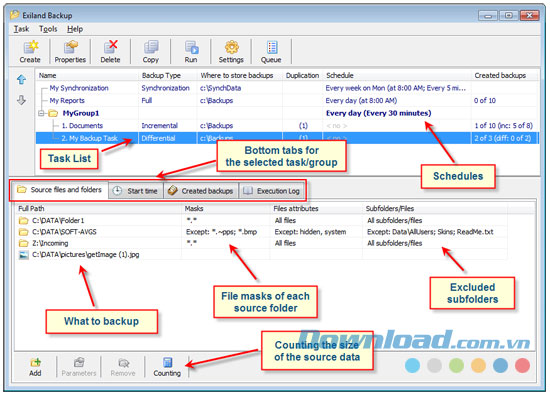Click the Exiland Backup title bar icon
Image resolution: width=550 pixels, height=397 pixels.
point(14,15)
